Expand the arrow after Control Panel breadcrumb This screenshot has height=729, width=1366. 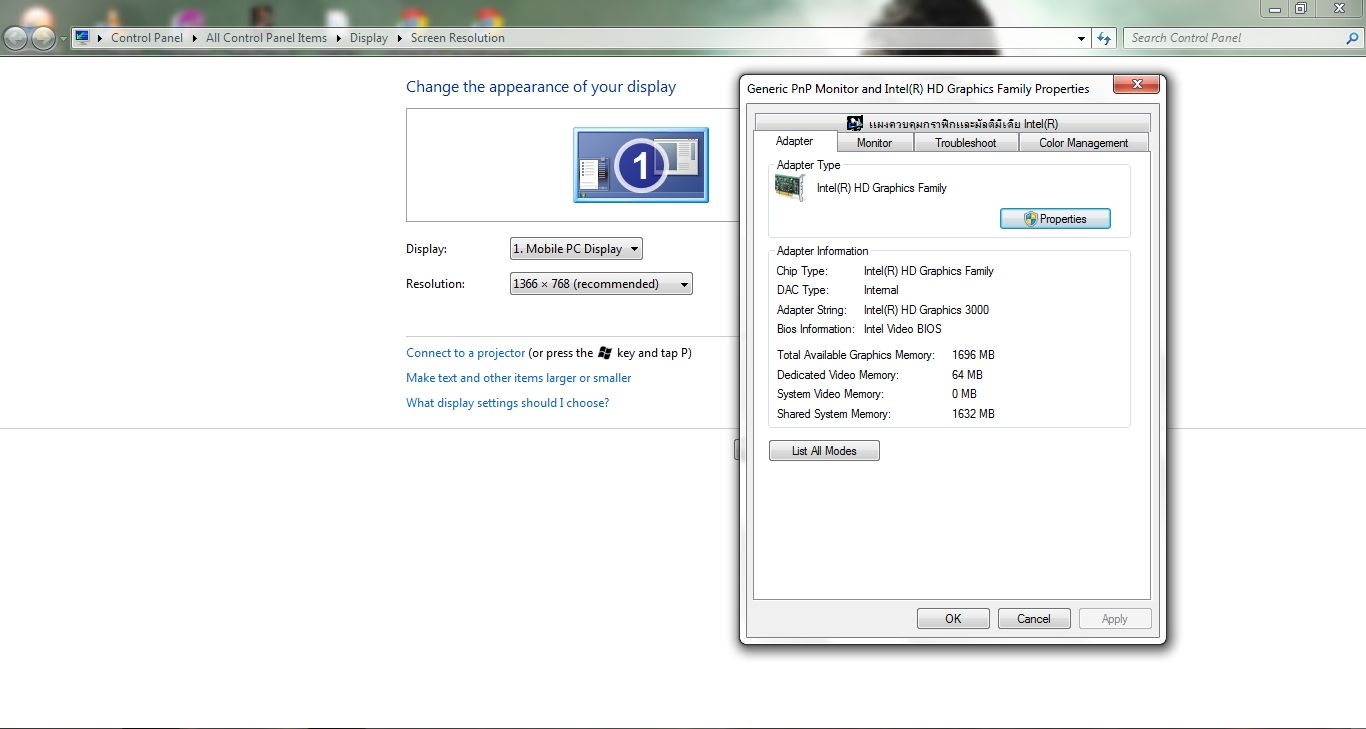194,38
